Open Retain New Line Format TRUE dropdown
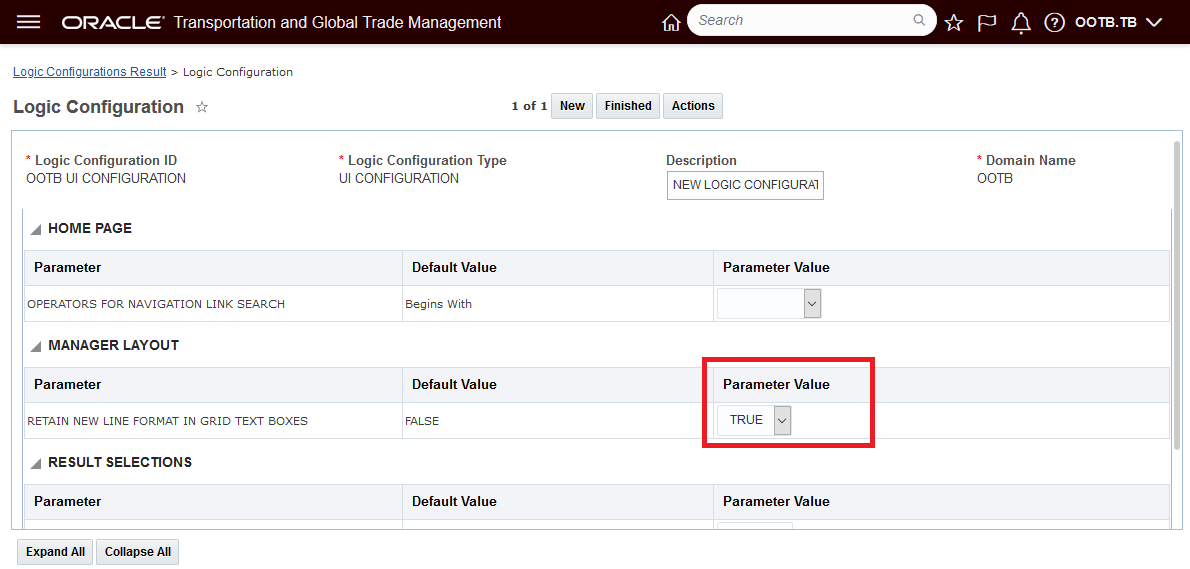The width and height of the screenshot is (1190, 569). coord(782,421)
